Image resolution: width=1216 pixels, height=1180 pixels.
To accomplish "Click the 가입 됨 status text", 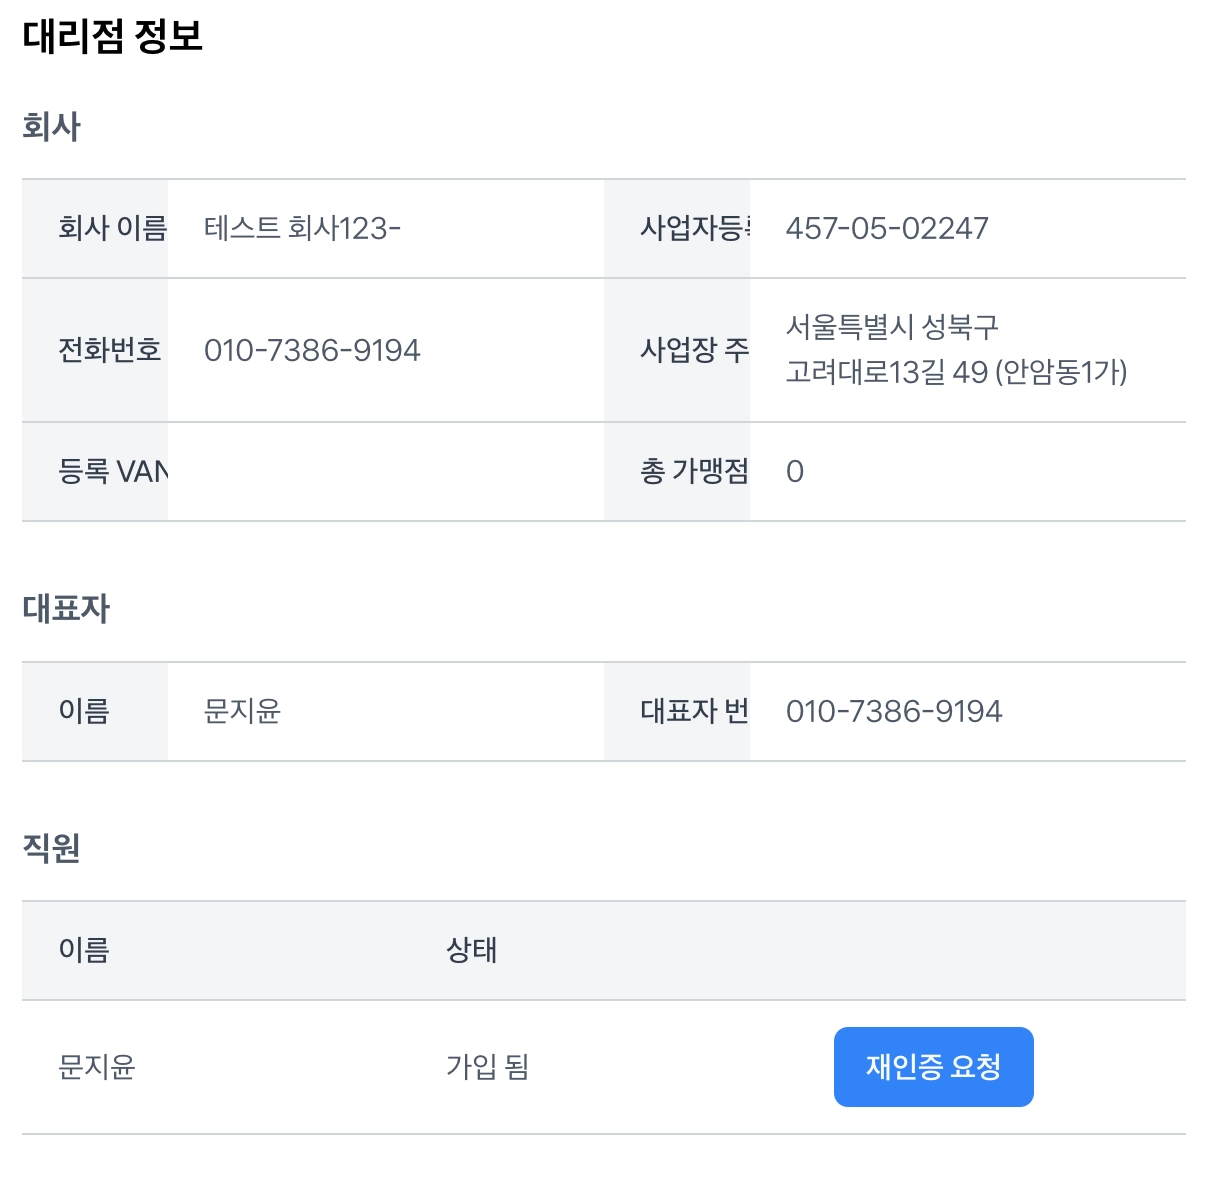I will click(x=487, y=1067).
